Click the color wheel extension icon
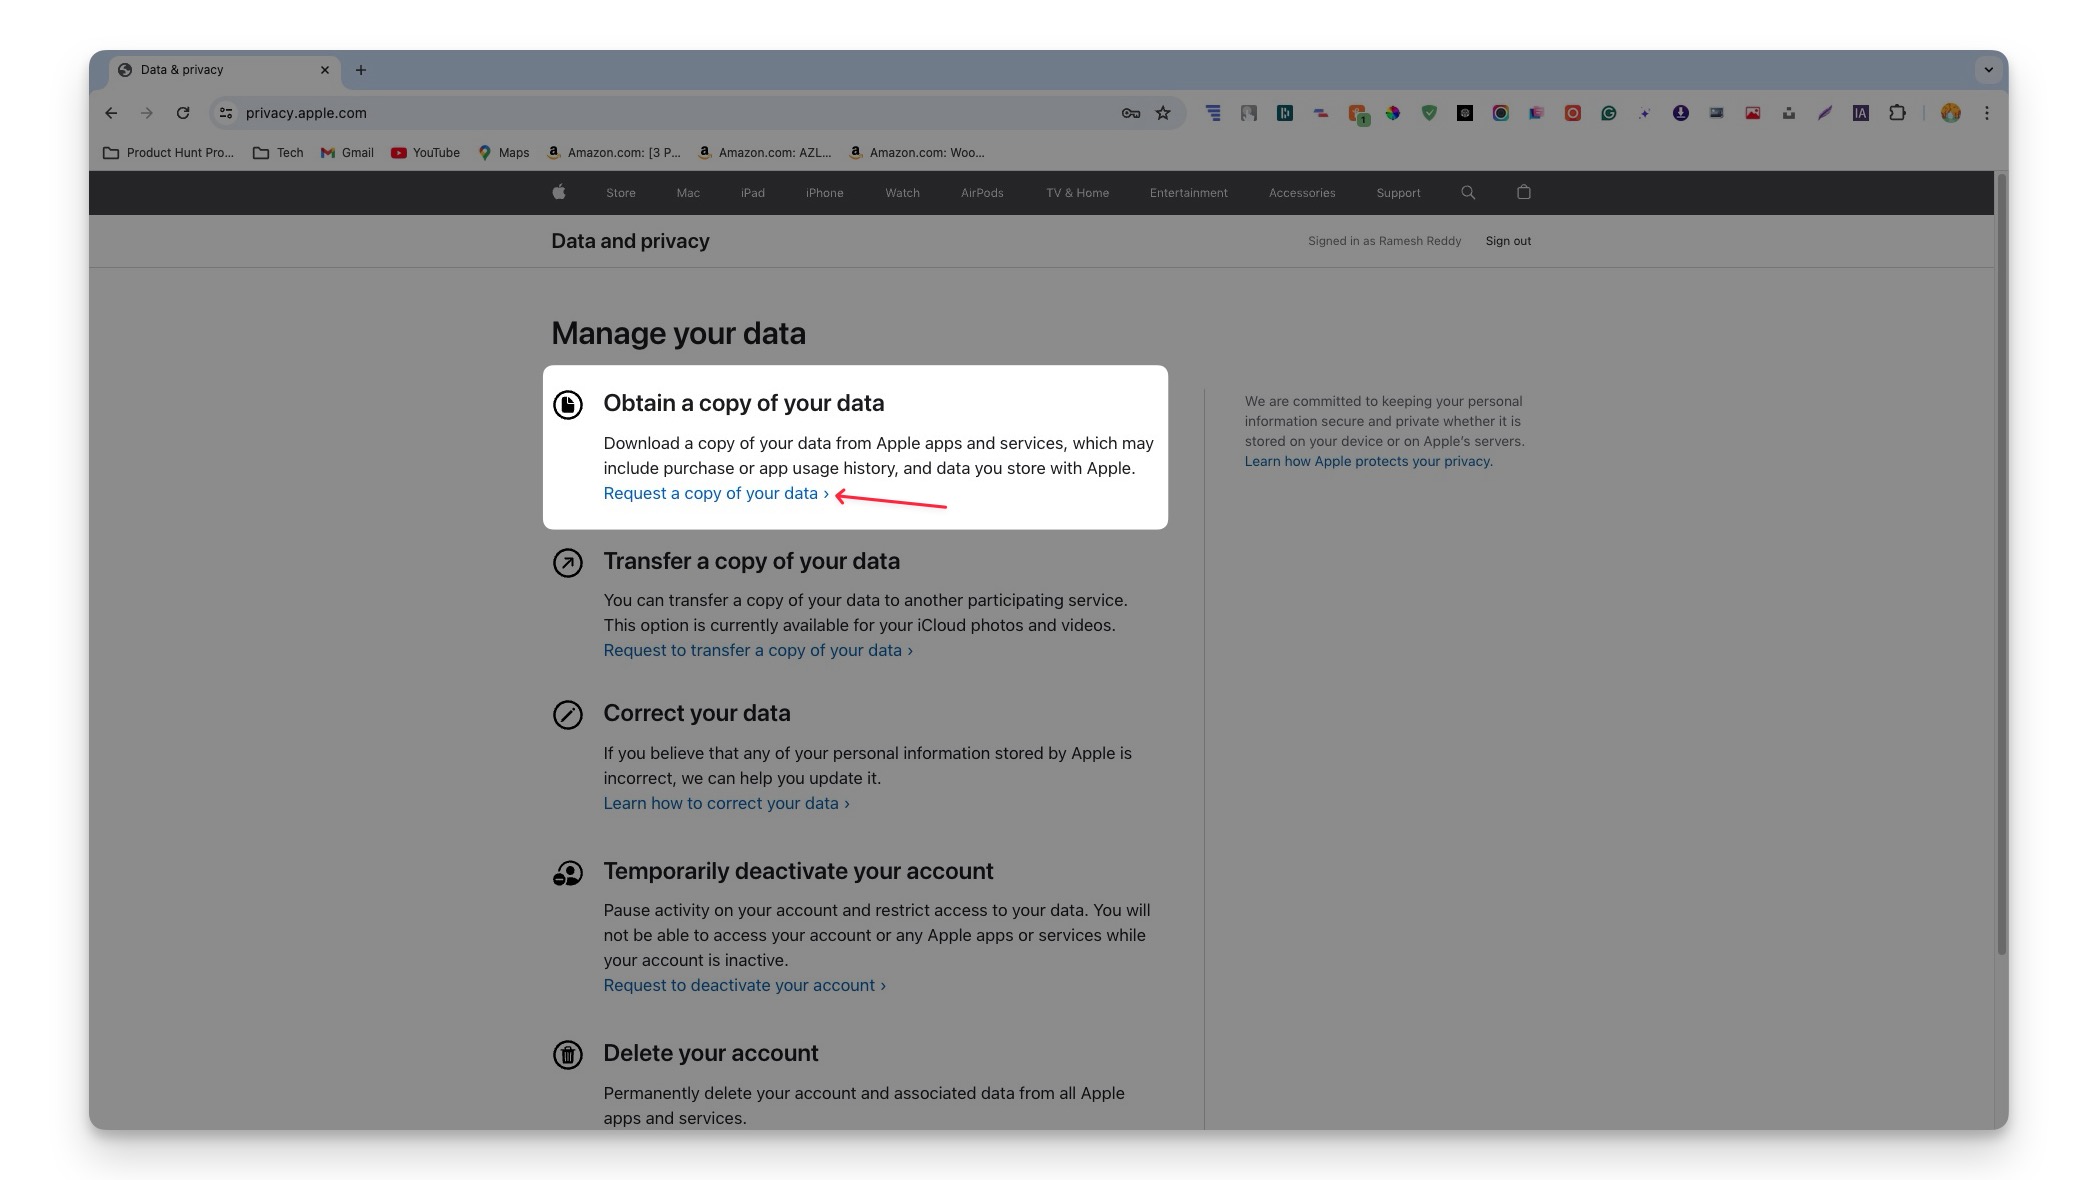The width and height of the screenshot is (2097, 1180). (x=1393, y=113)
